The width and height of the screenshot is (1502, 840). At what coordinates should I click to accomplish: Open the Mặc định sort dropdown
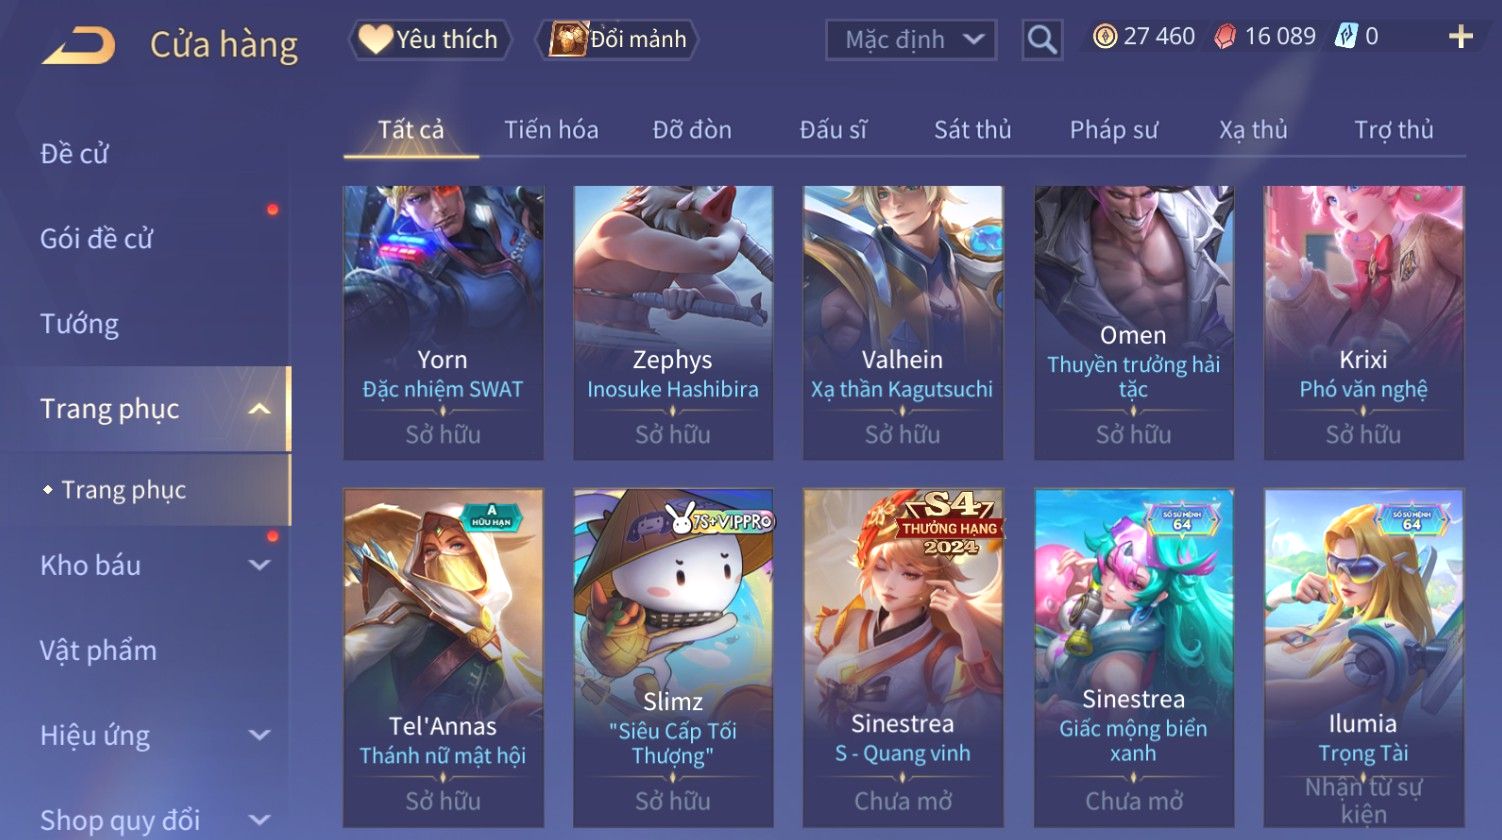point(911,40)
